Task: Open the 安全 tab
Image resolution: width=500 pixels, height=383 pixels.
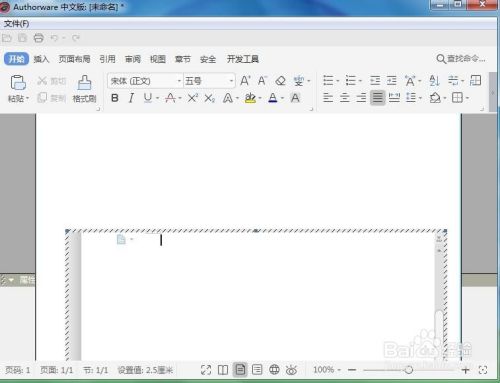Action: click(208, 59)
